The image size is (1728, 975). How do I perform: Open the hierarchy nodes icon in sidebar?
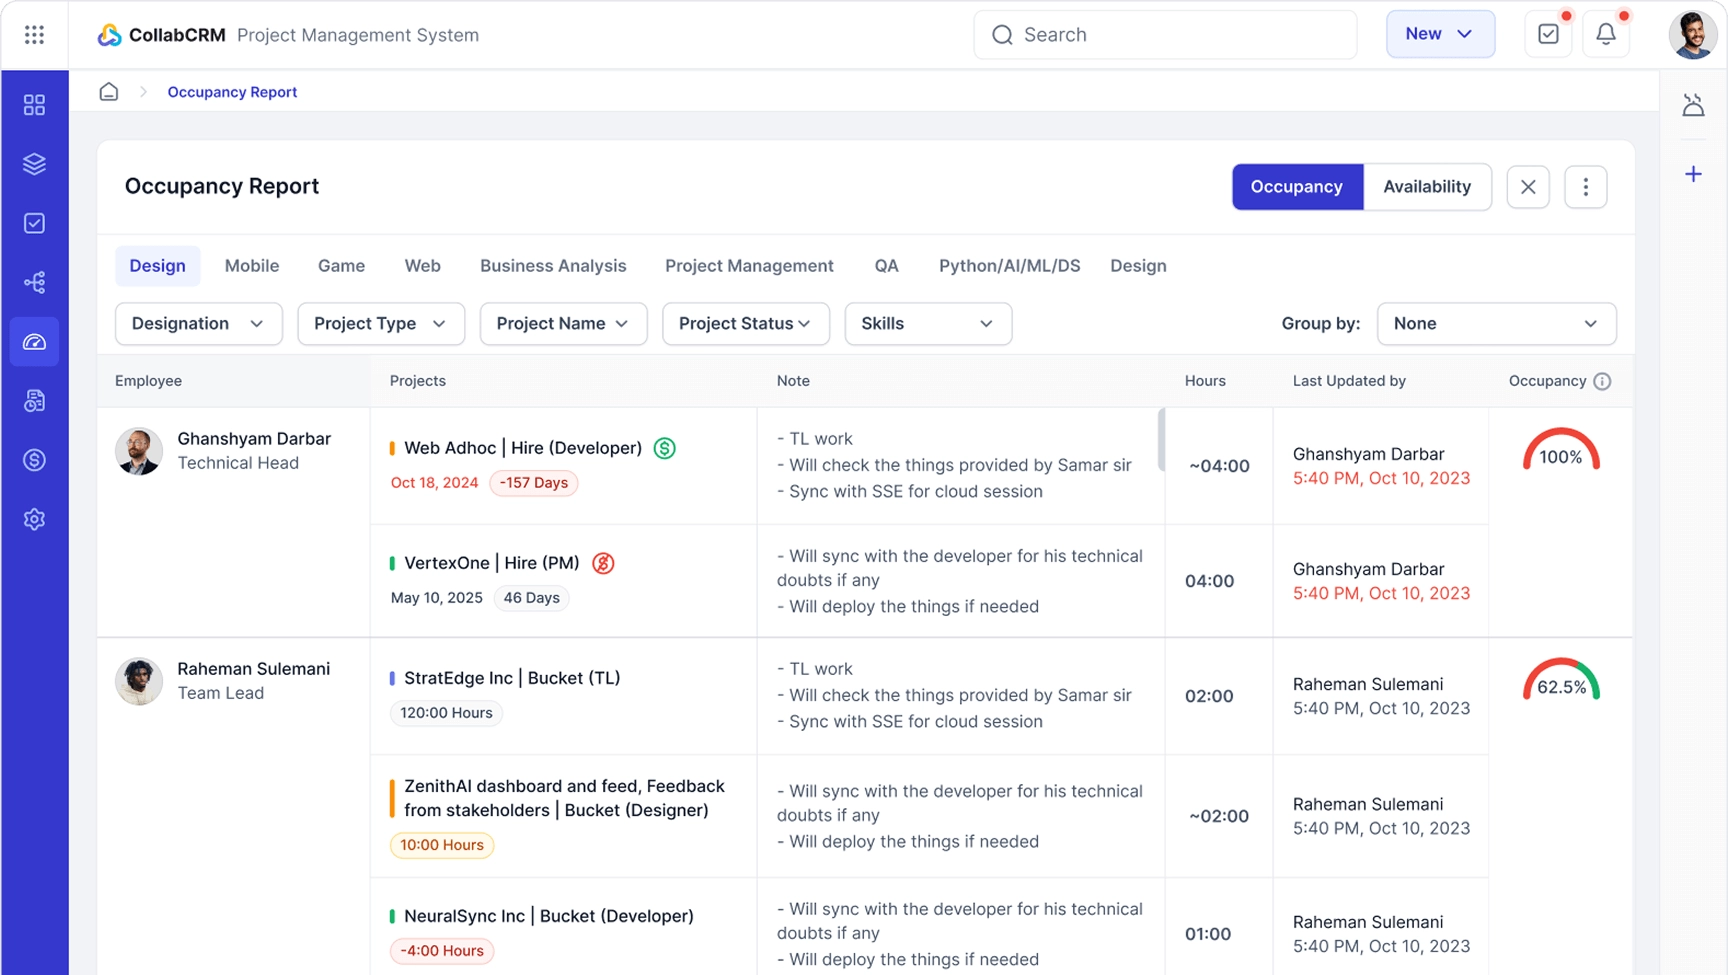(x=34, y=283)
